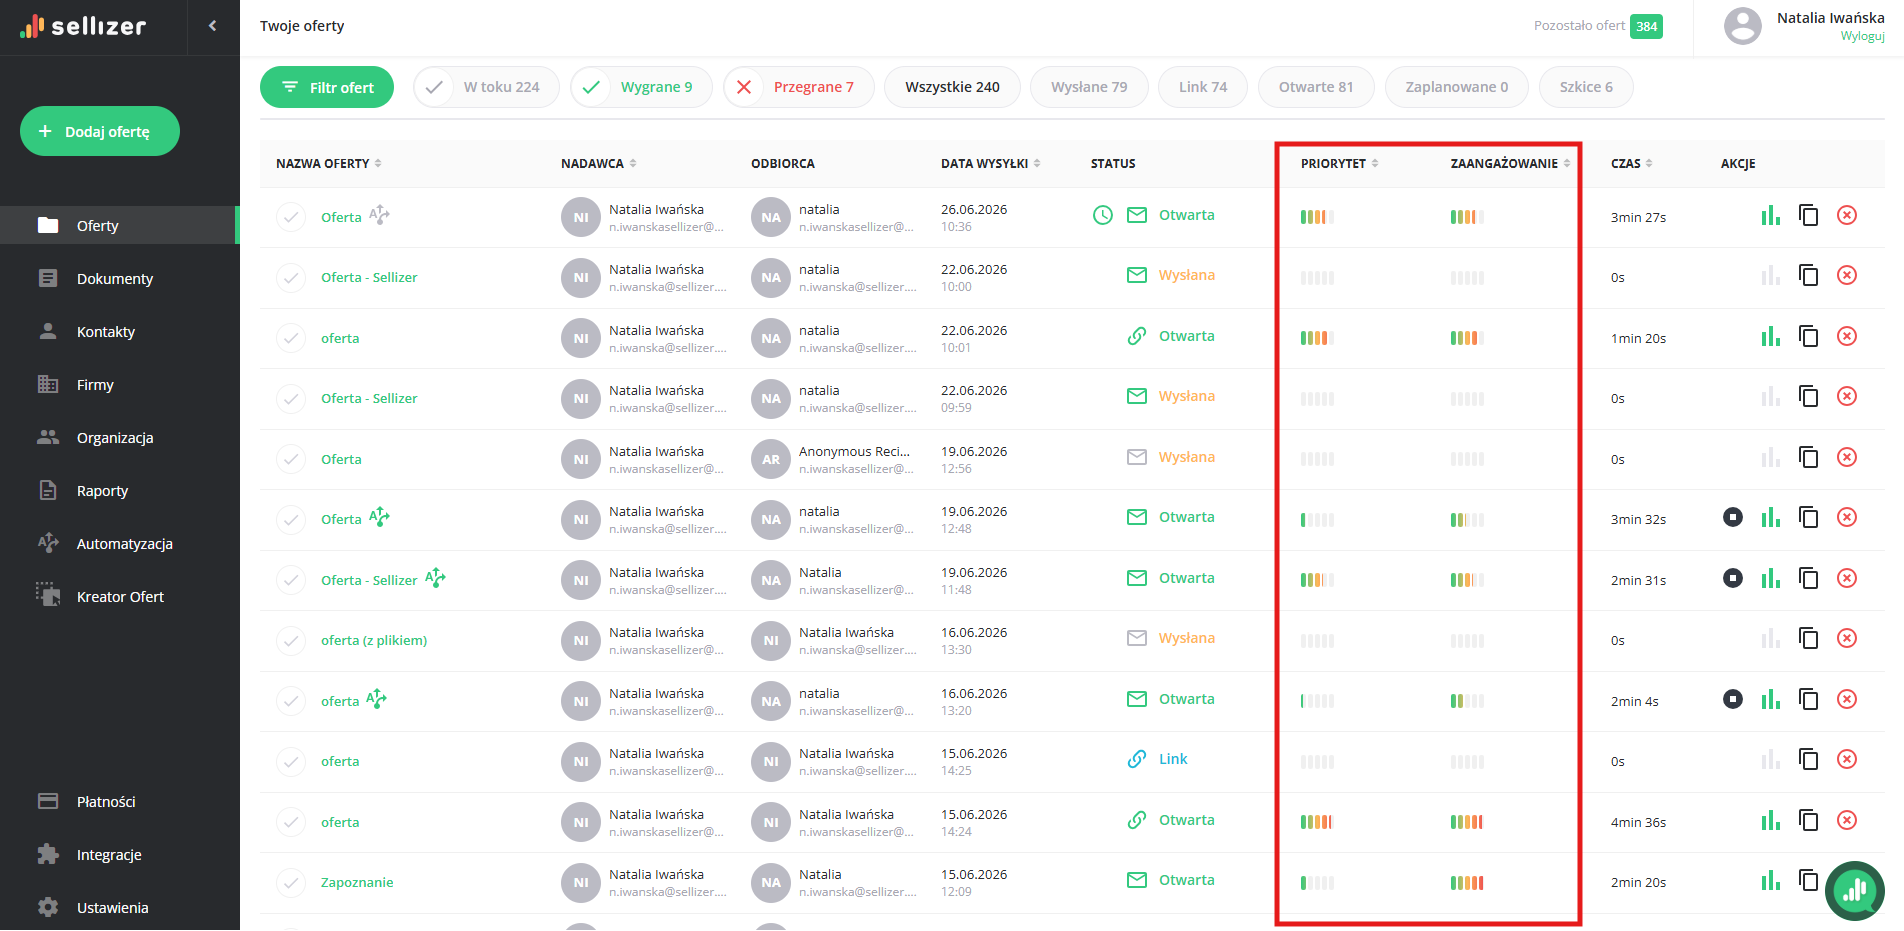Viewport: 1904px width, 931px height.
Task: Delete the oferta (z plikiem) offer
Action: 1847,638
